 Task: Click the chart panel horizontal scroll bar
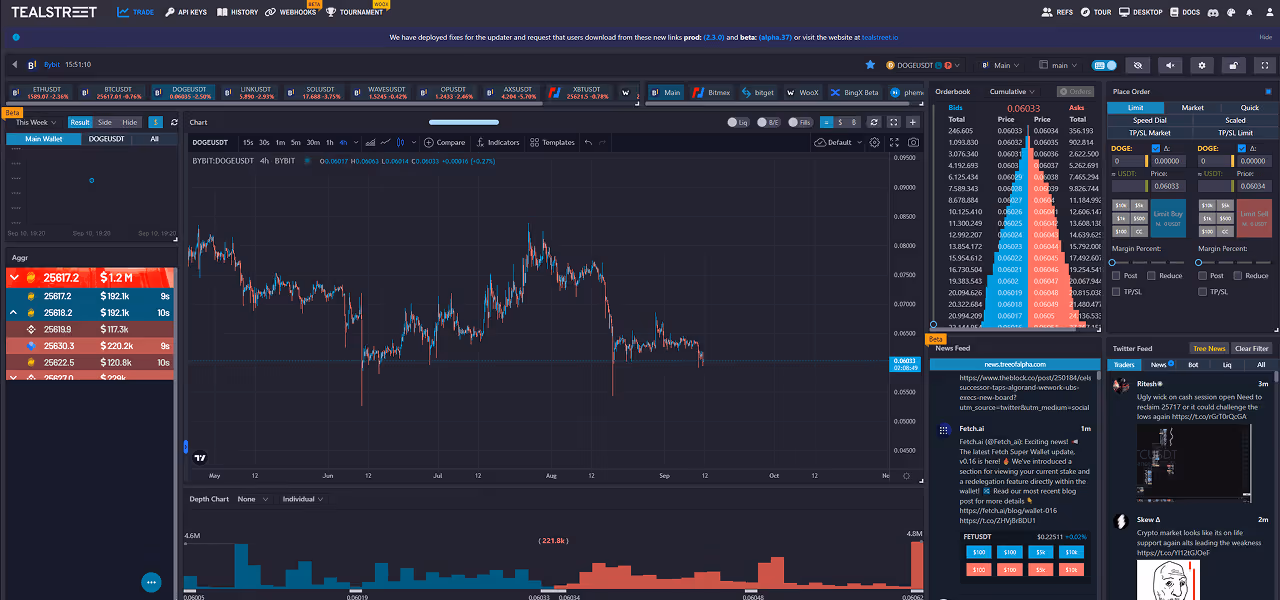click(463, 122)
